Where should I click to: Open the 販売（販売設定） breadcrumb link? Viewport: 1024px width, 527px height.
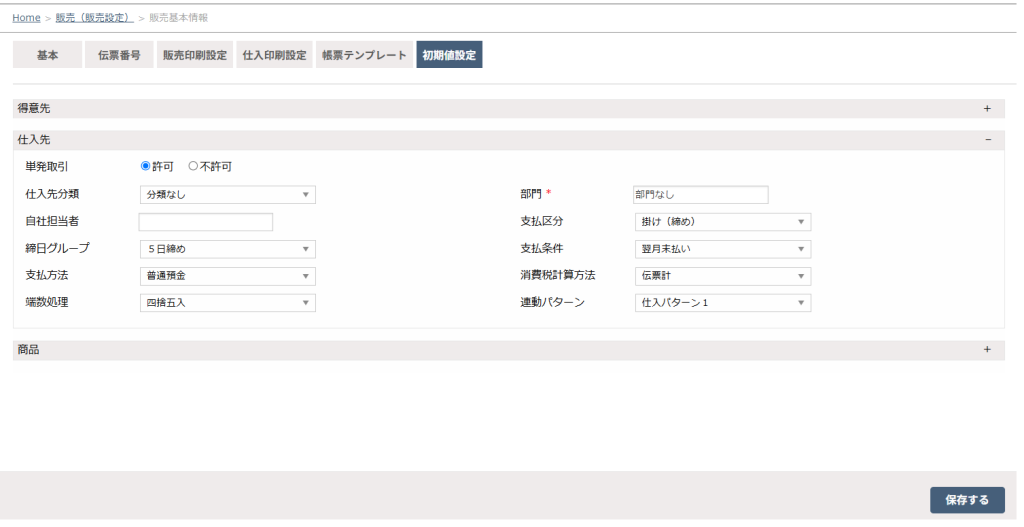pos(95,18)
